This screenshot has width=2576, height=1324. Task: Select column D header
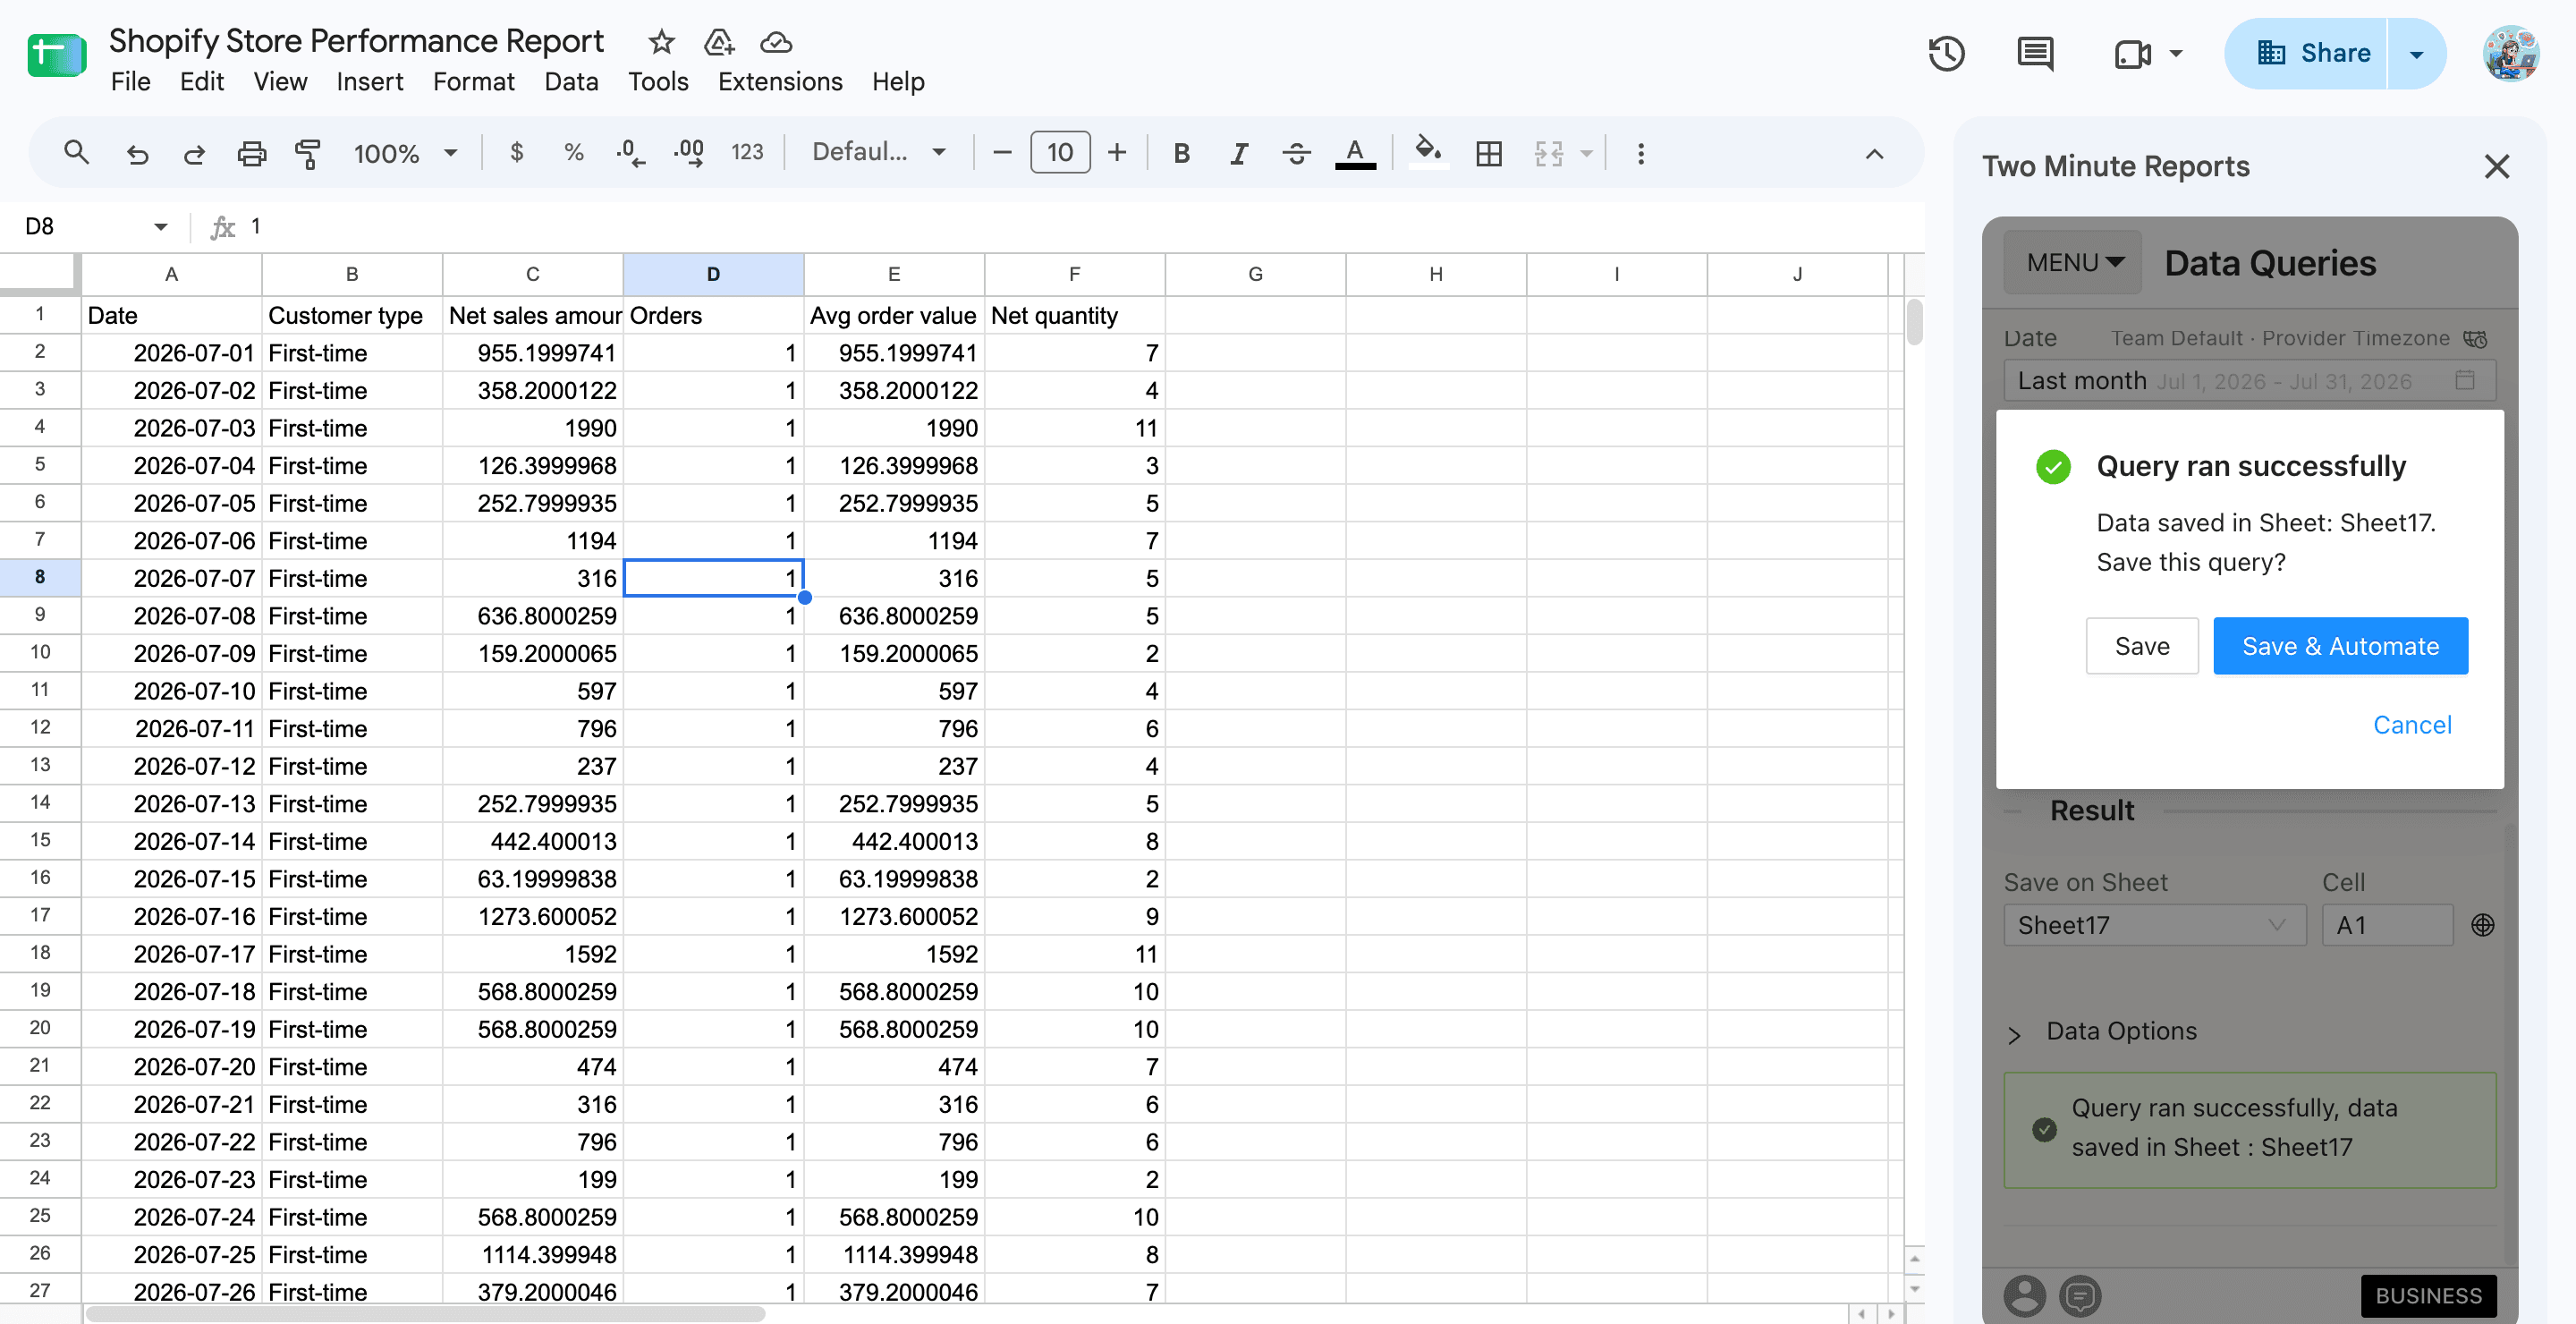[x=713, y=274]
